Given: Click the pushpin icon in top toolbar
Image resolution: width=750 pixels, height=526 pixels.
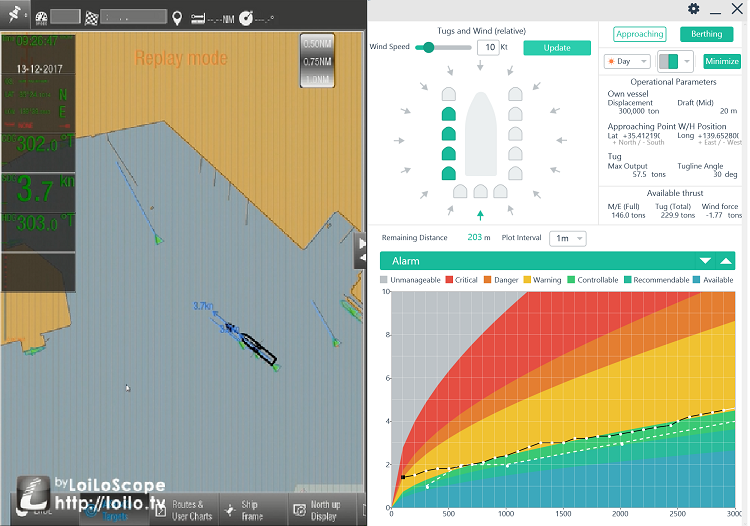Looking at the screenshot, I should click(15, 15).
